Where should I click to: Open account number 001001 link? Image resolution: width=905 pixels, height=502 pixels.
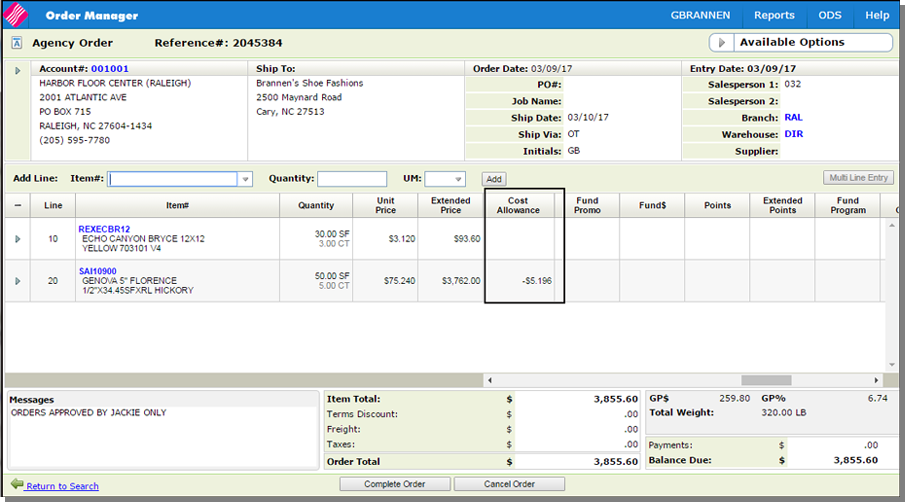click(x=110, y=69)
